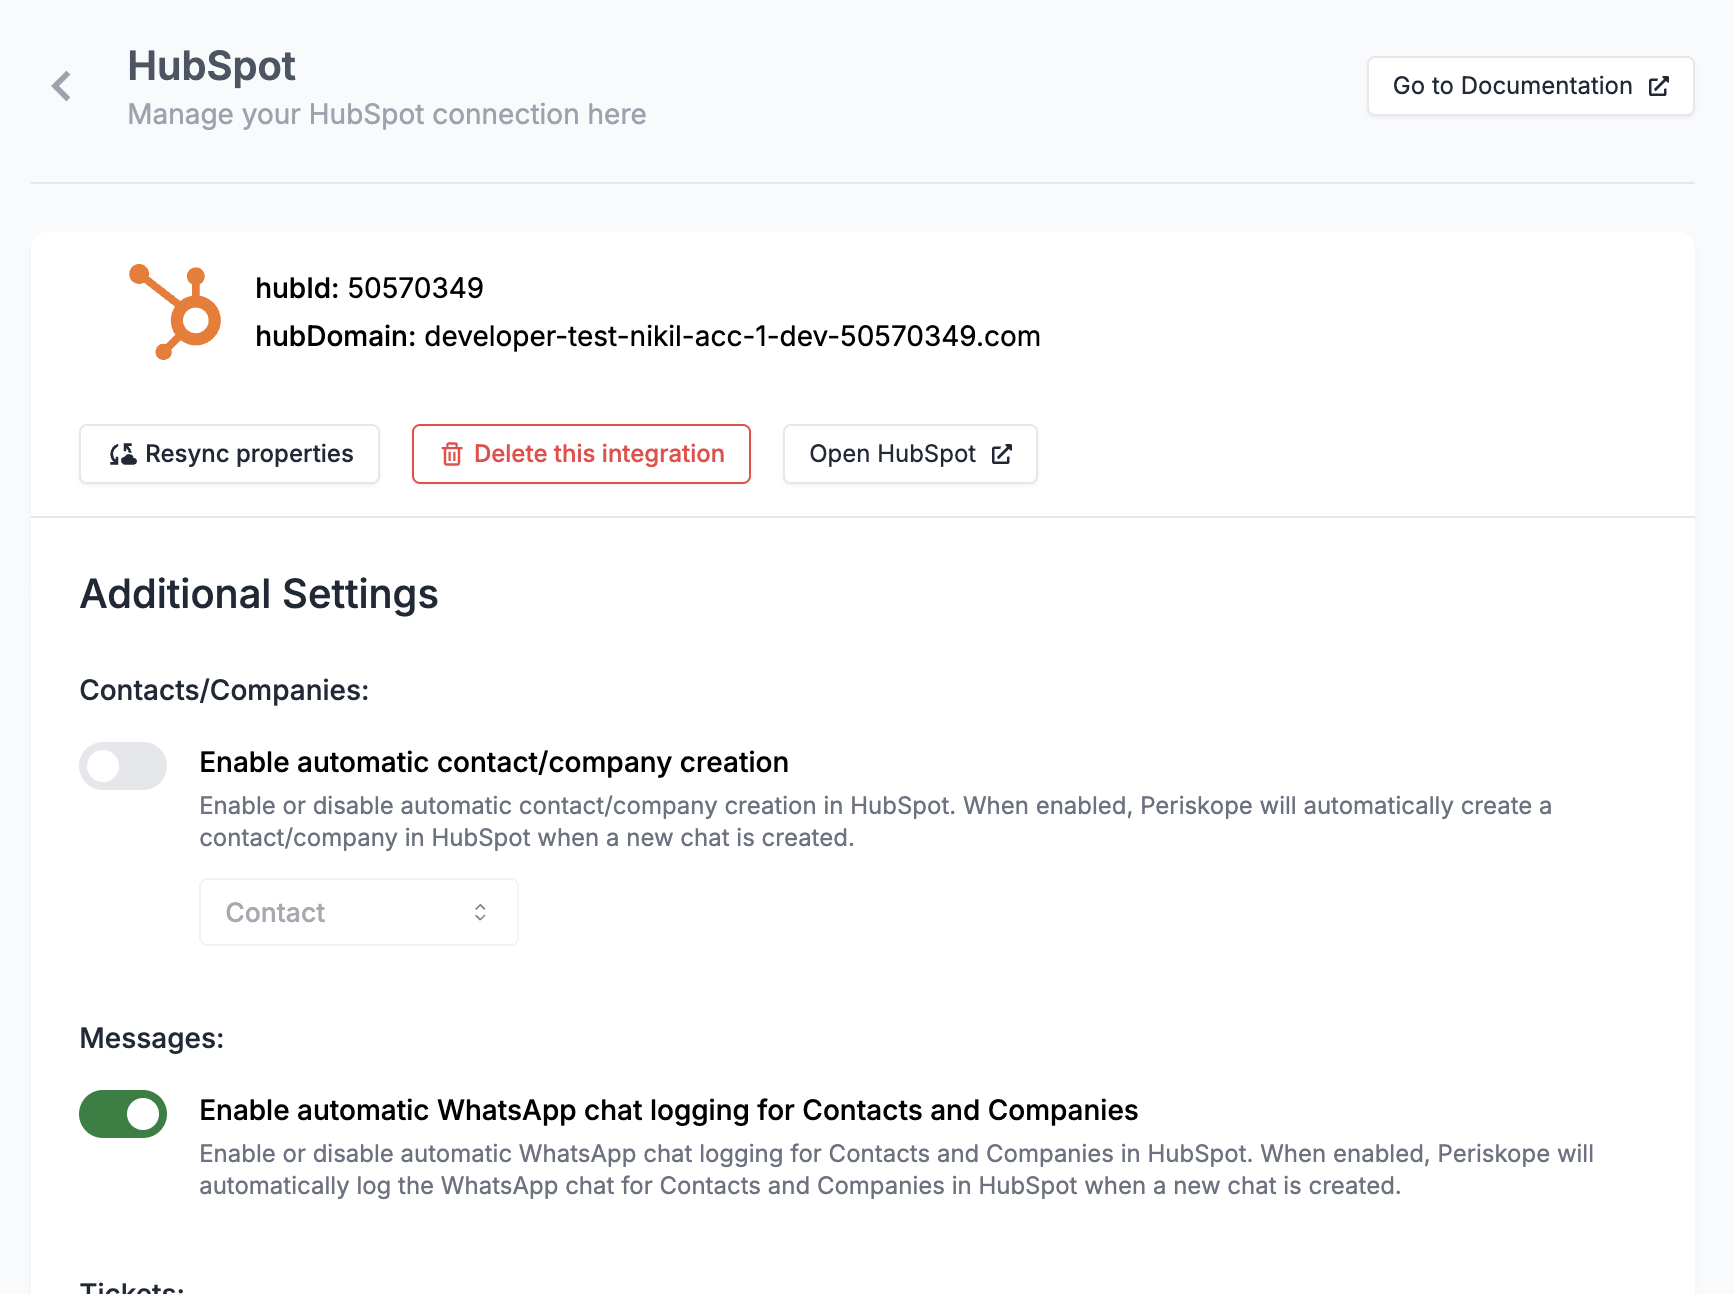Click the hubDomain developer-test-nikil-acc-1-dev-50570349.com text
Viewport: 1734px width, 1294px height.
648,336
